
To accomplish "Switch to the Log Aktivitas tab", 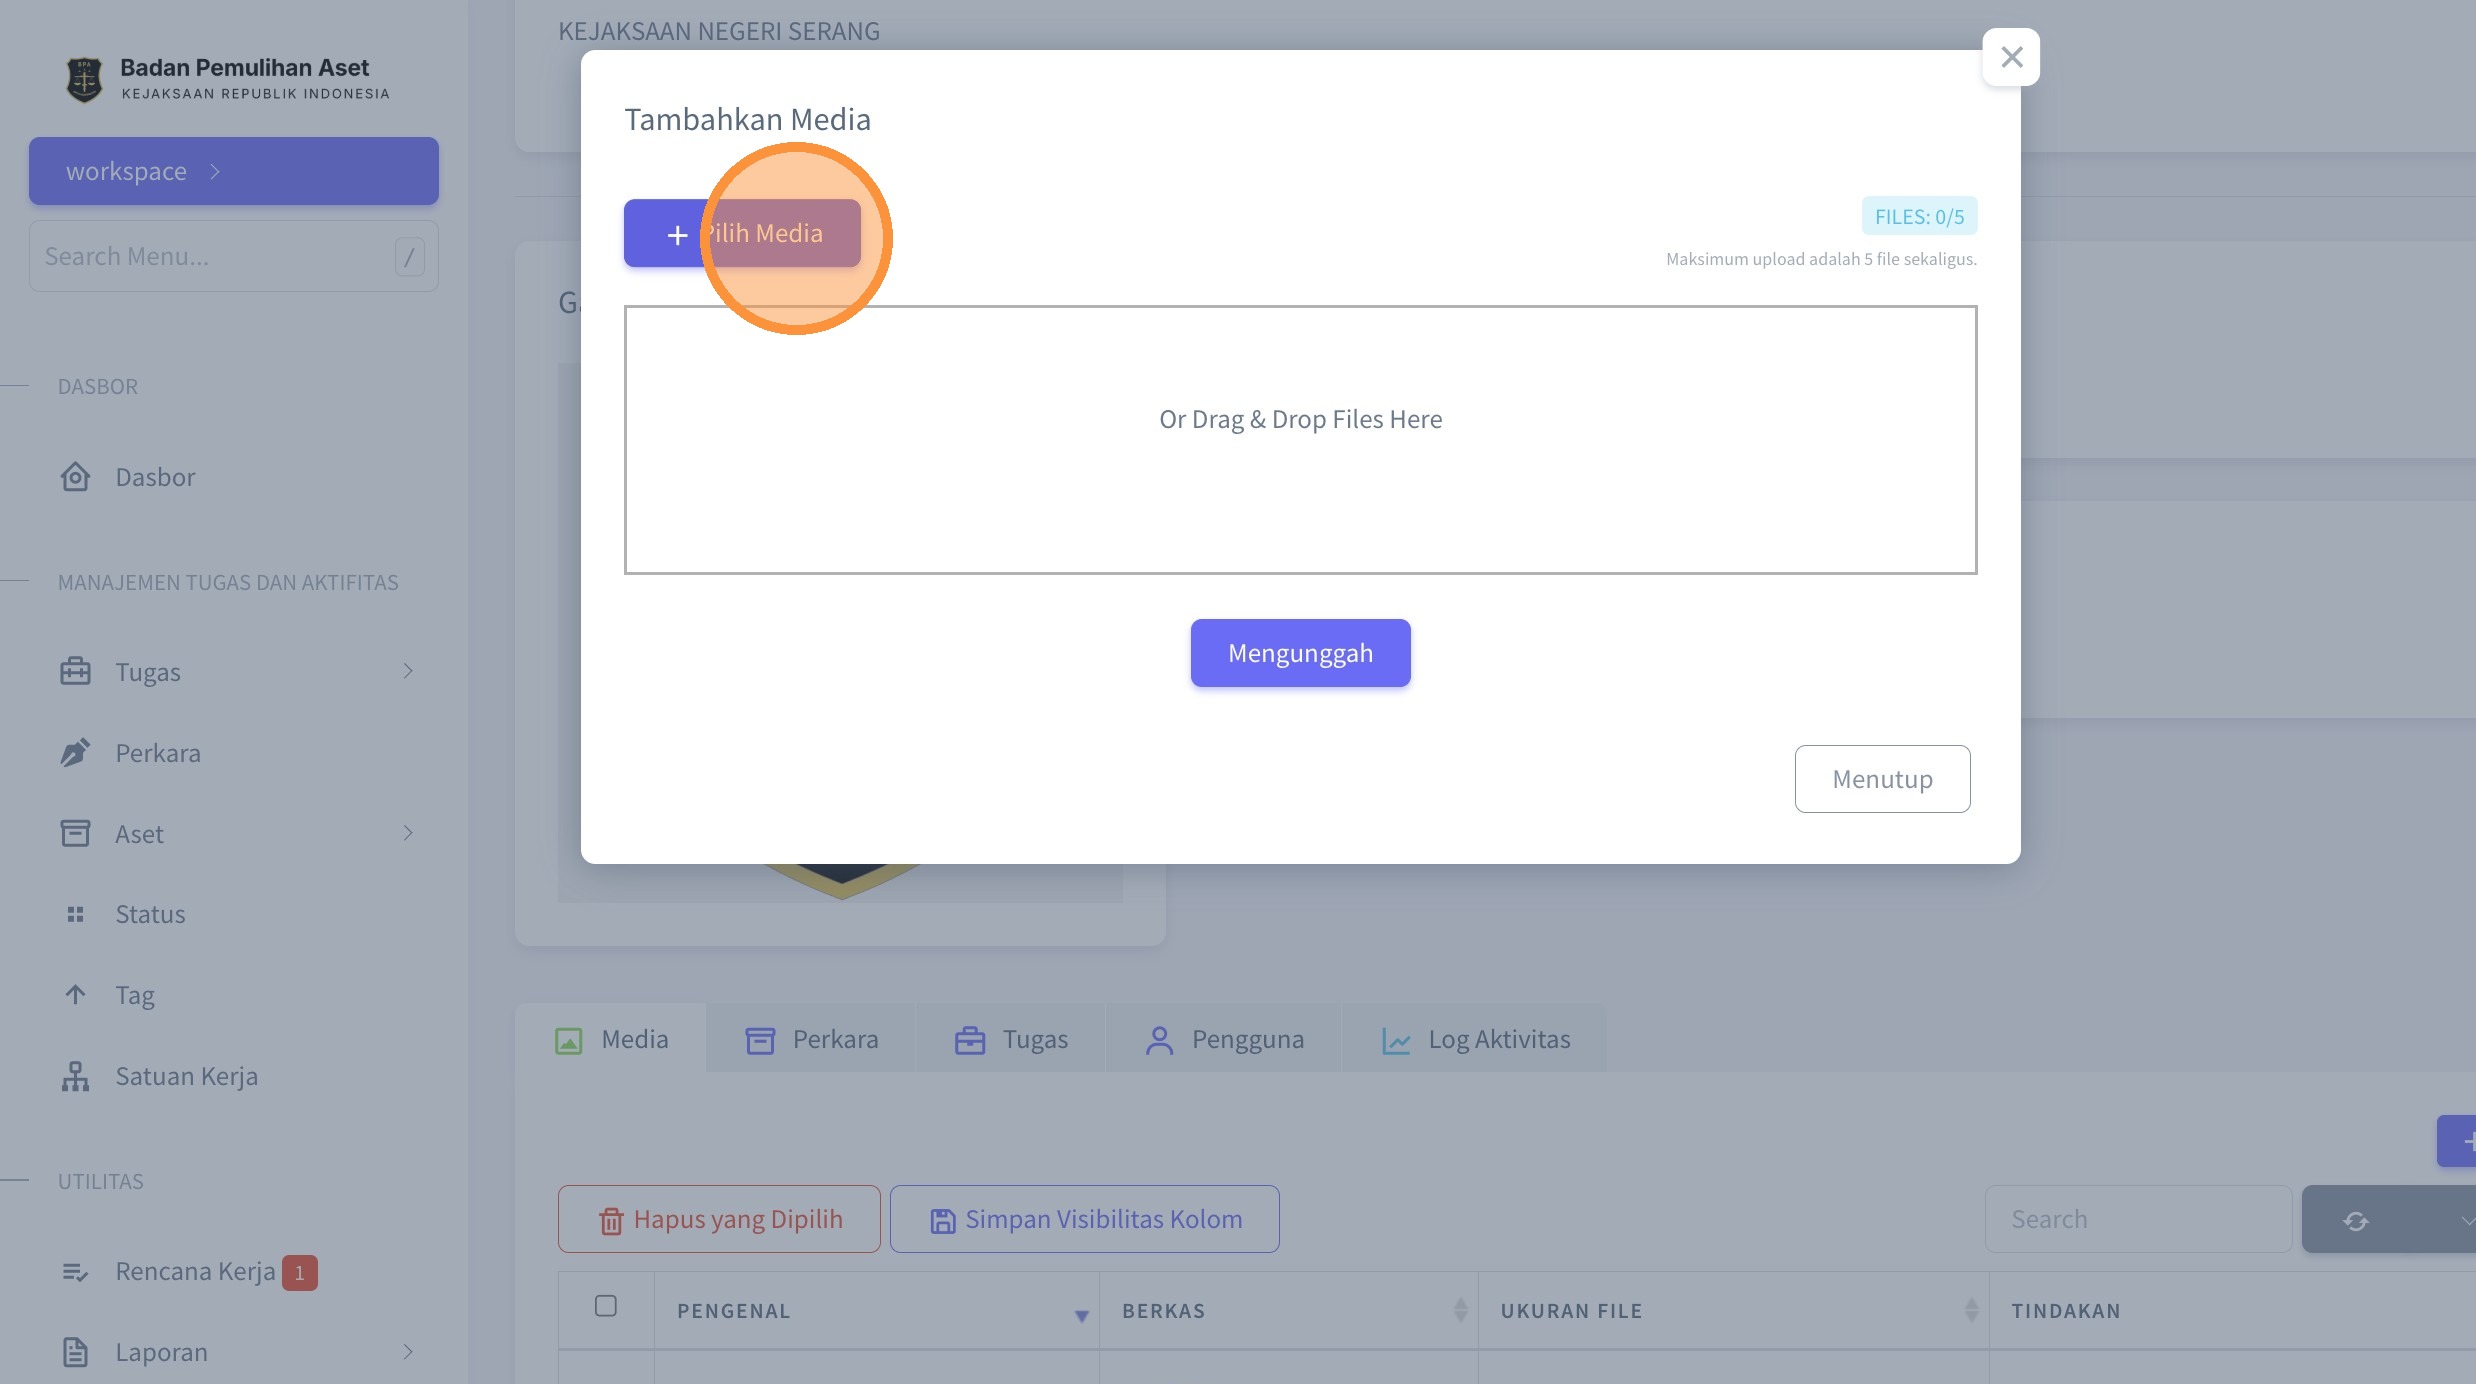I will [1475, 1039].
